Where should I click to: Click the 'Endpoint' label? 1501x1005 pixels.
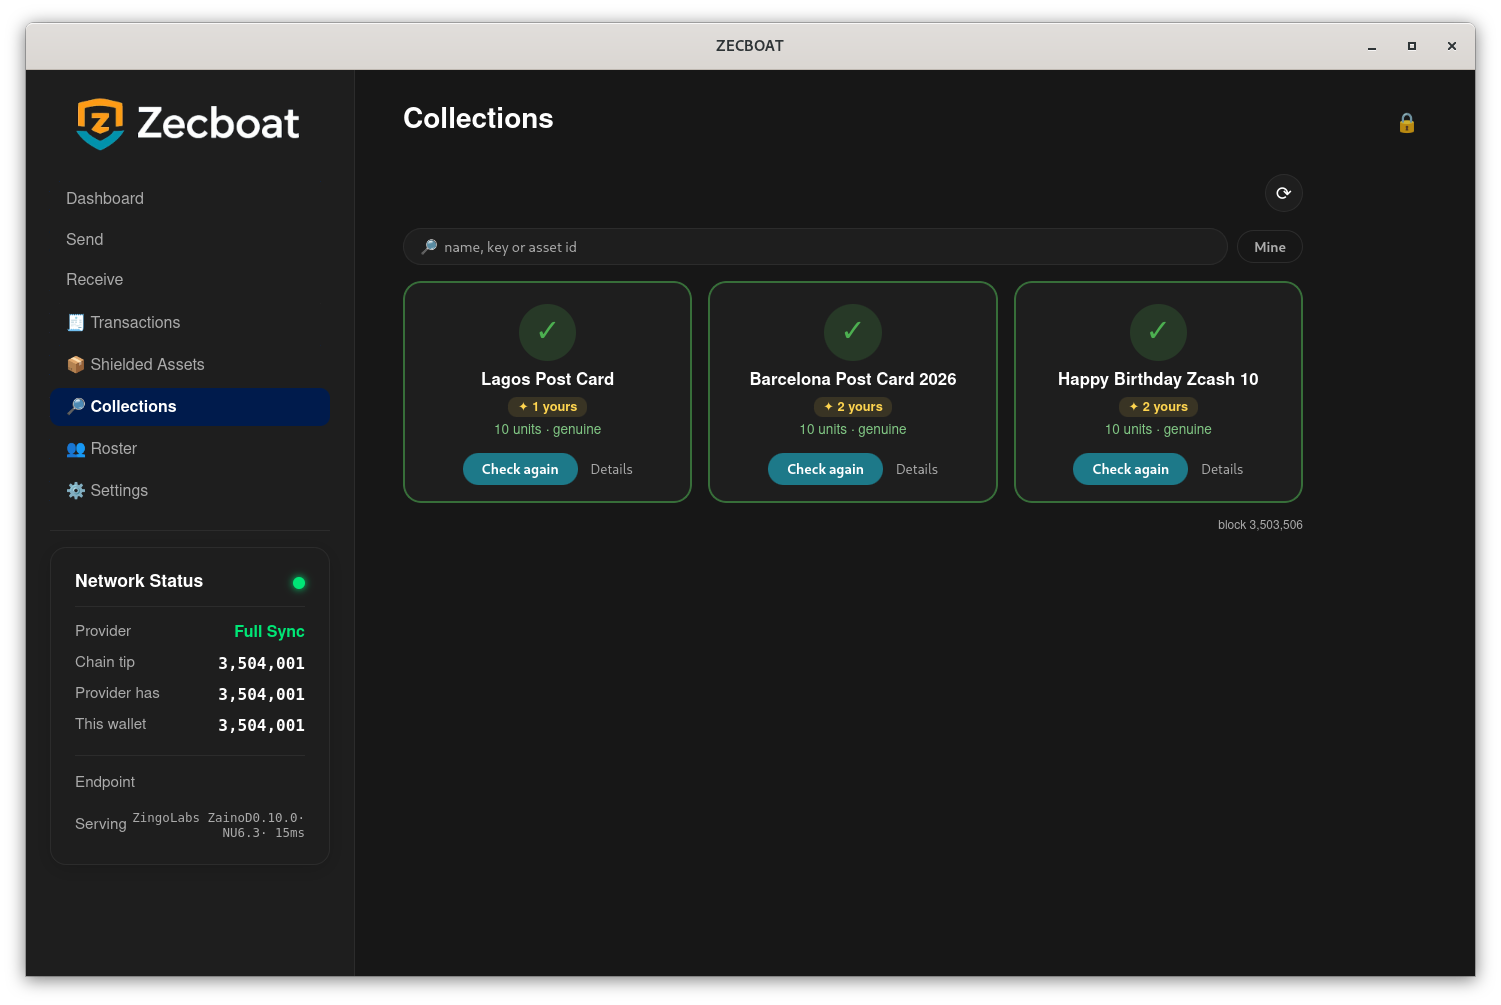tap(105, 782)
